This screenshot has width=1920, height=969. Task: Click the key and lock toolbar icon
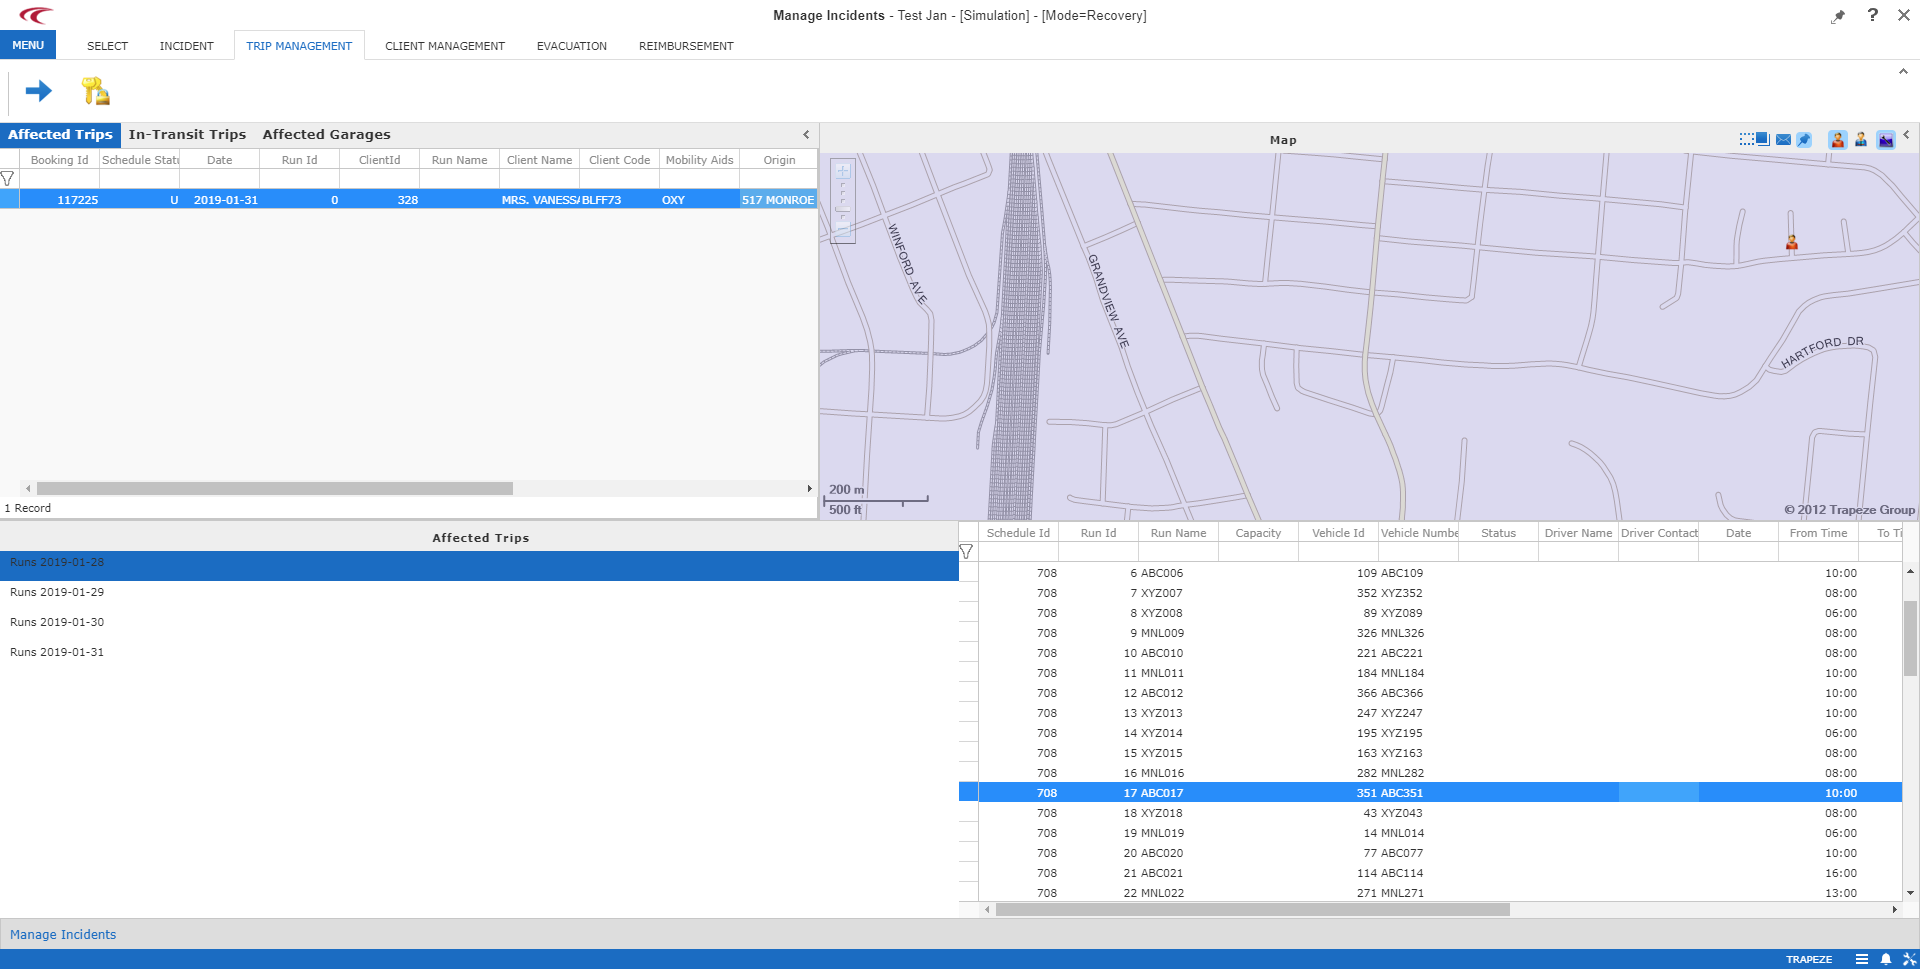pos(95,91)
